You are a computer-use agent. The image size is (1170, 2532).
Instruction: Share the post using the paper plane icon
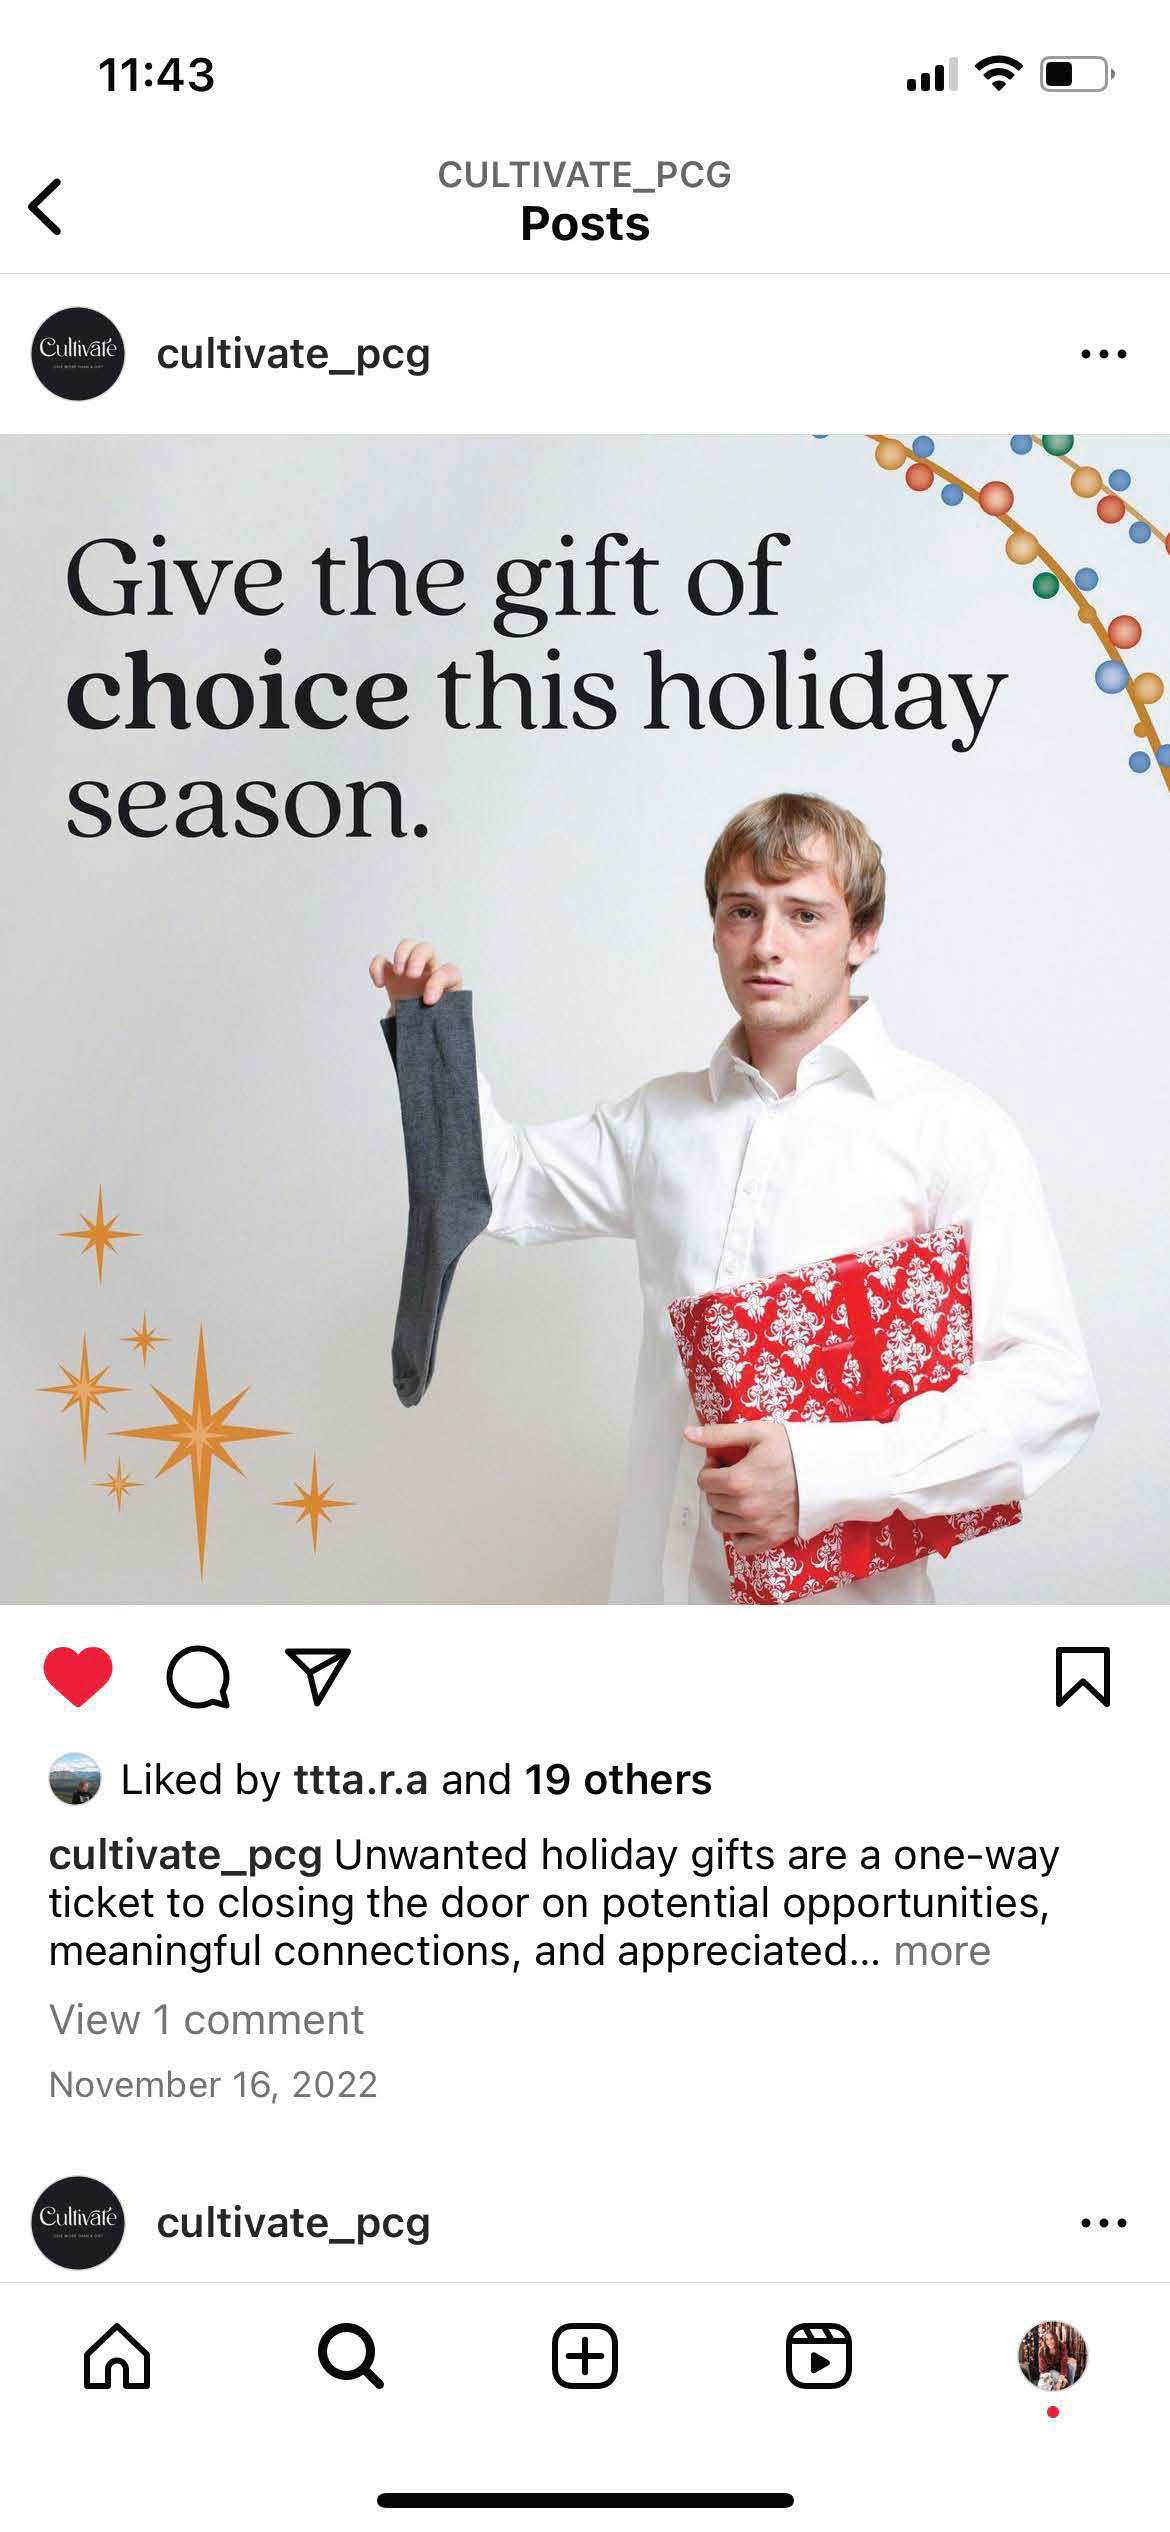[x=318, y=1676]
